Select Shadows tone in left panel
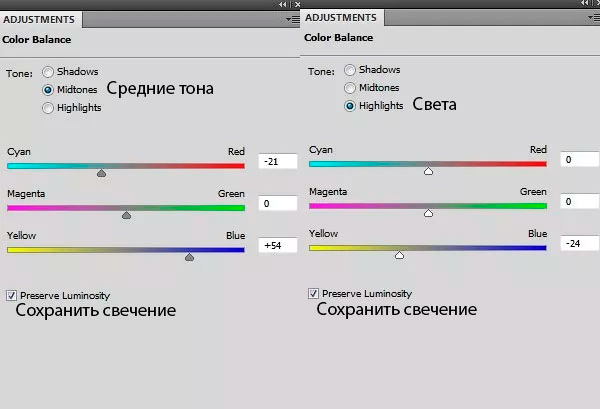 48,72
